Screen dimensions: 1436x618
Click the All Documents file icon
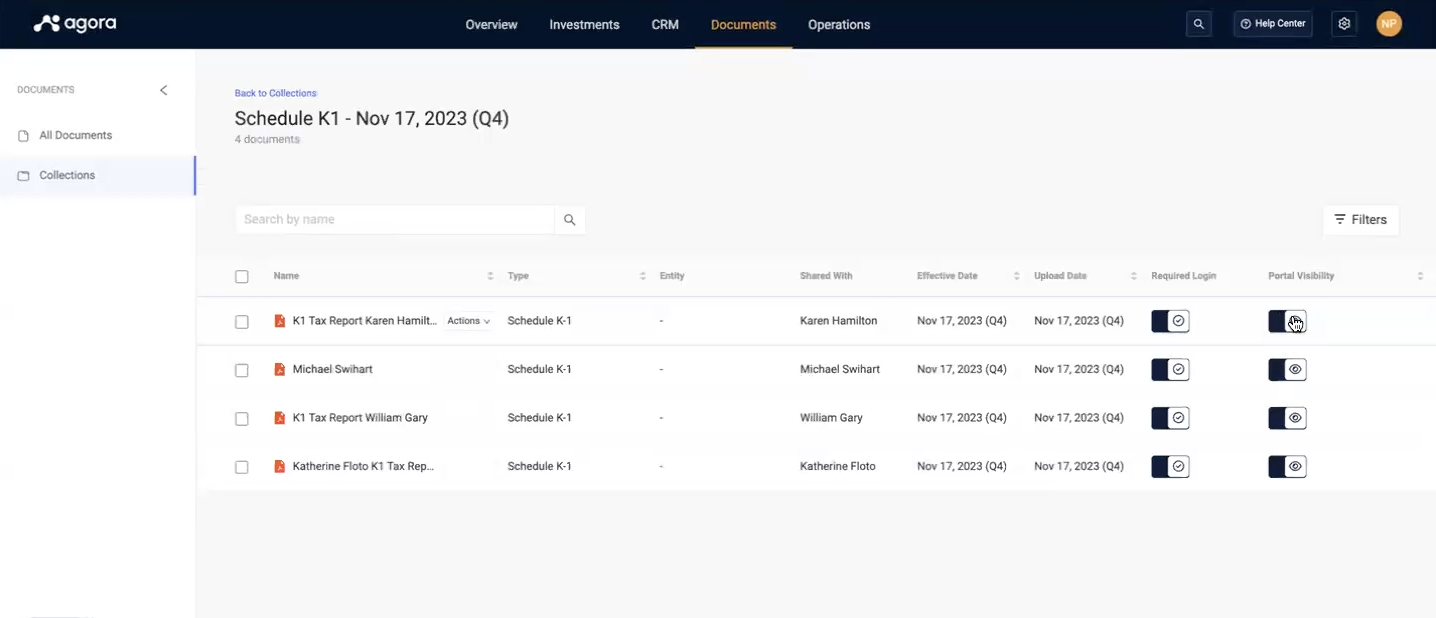pyautogui.click(x=23, y=135)
